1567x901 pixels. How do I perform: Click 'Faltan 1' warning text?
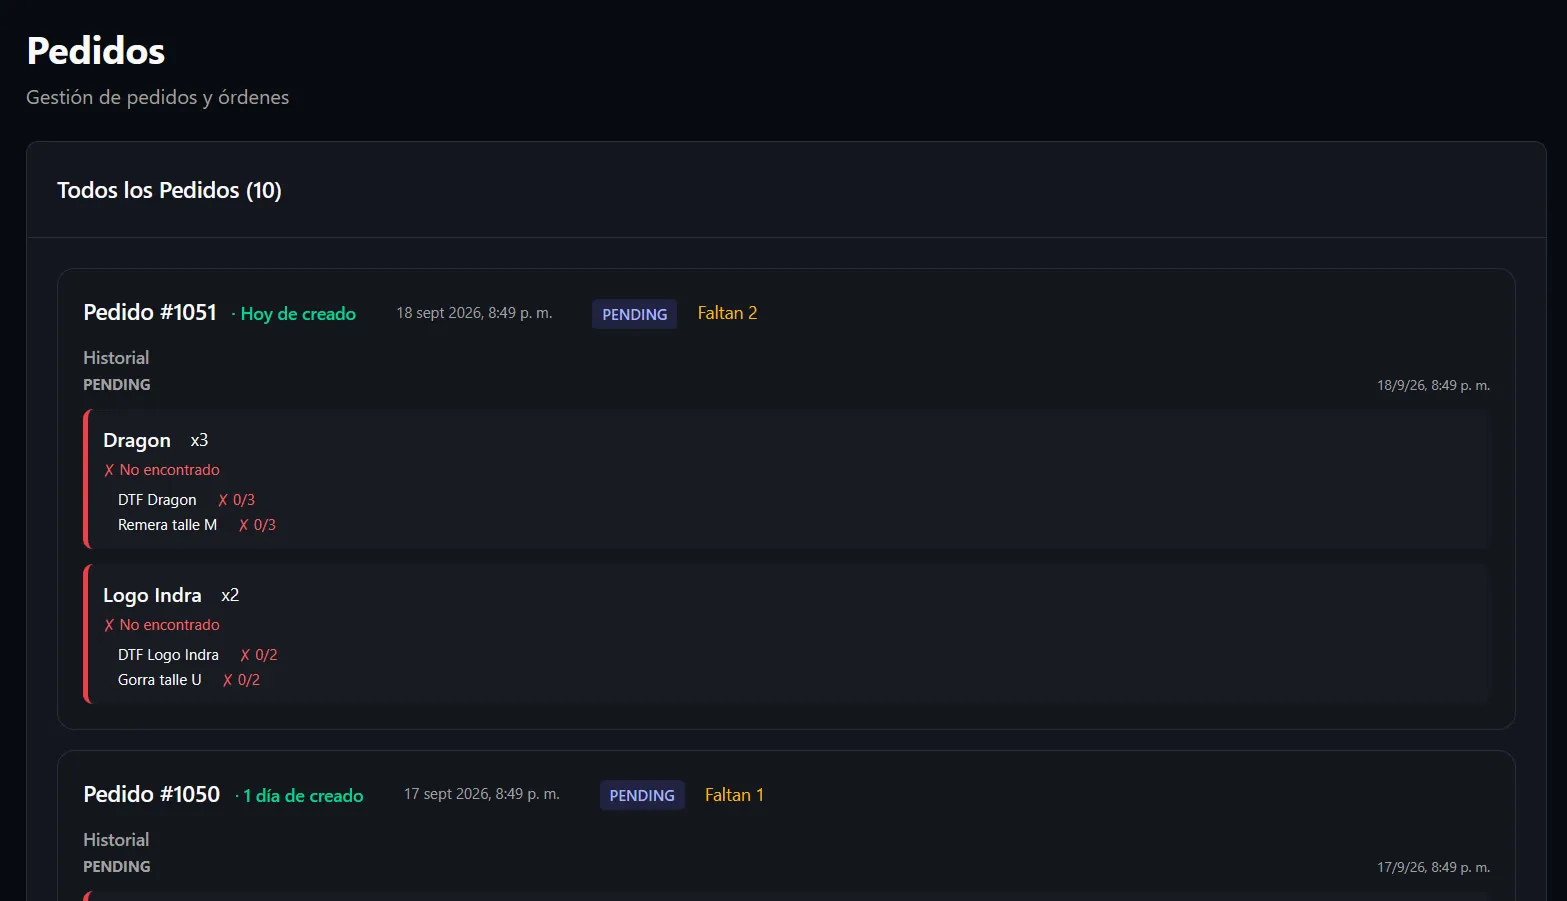pos(734,795)
